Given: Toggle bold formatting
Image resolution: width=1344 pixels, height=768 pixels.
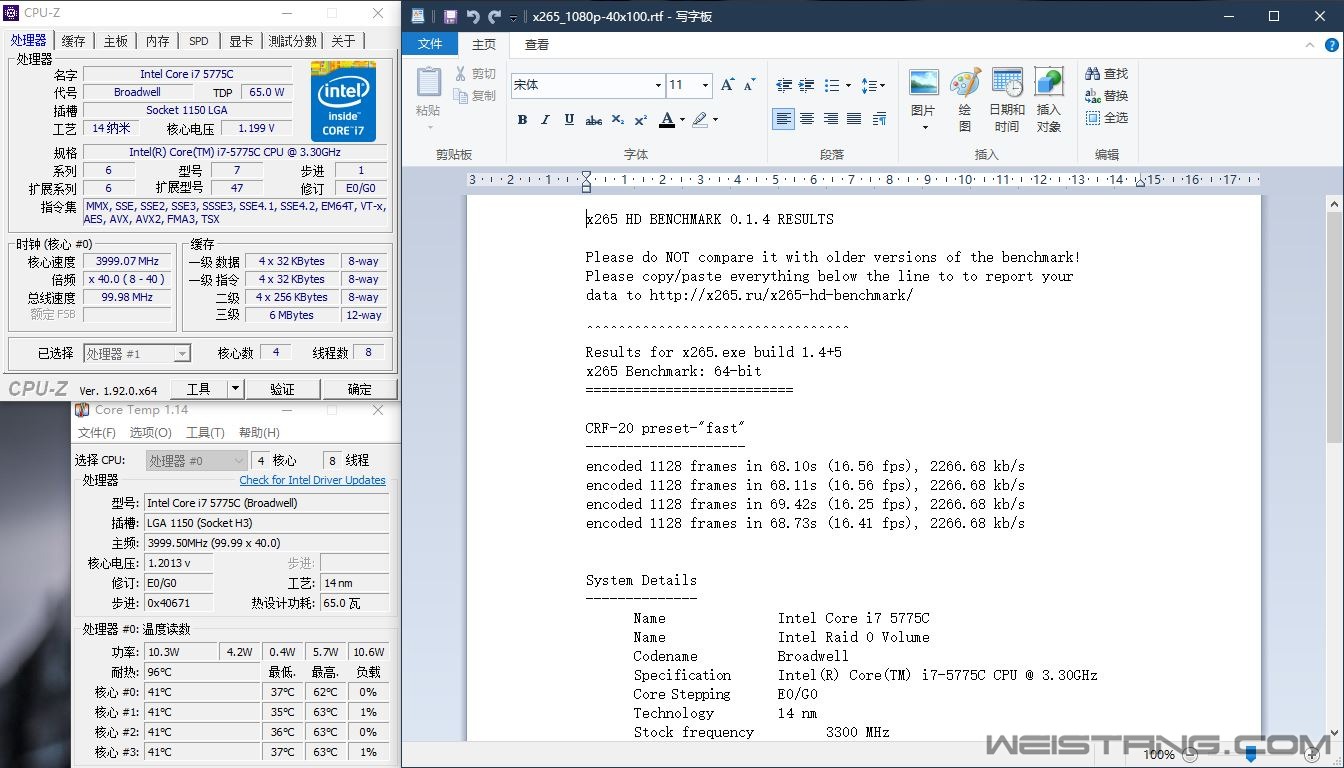Looking at the screenshot, I should point(522,119).
